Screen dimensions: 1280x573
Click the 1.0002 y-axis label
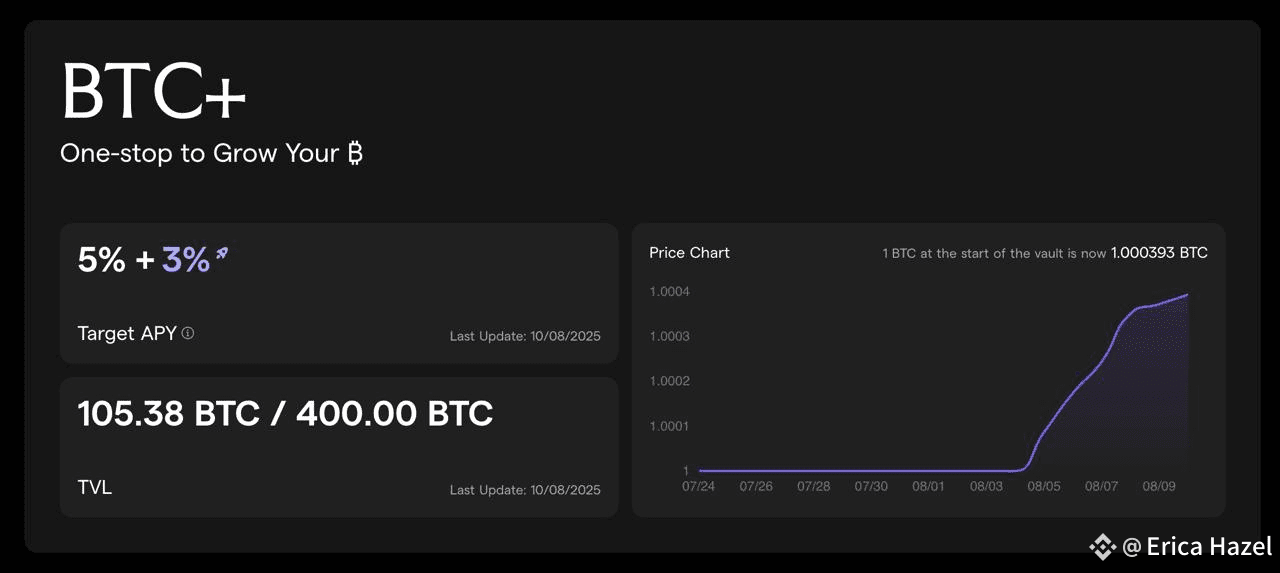click(670, 381)
